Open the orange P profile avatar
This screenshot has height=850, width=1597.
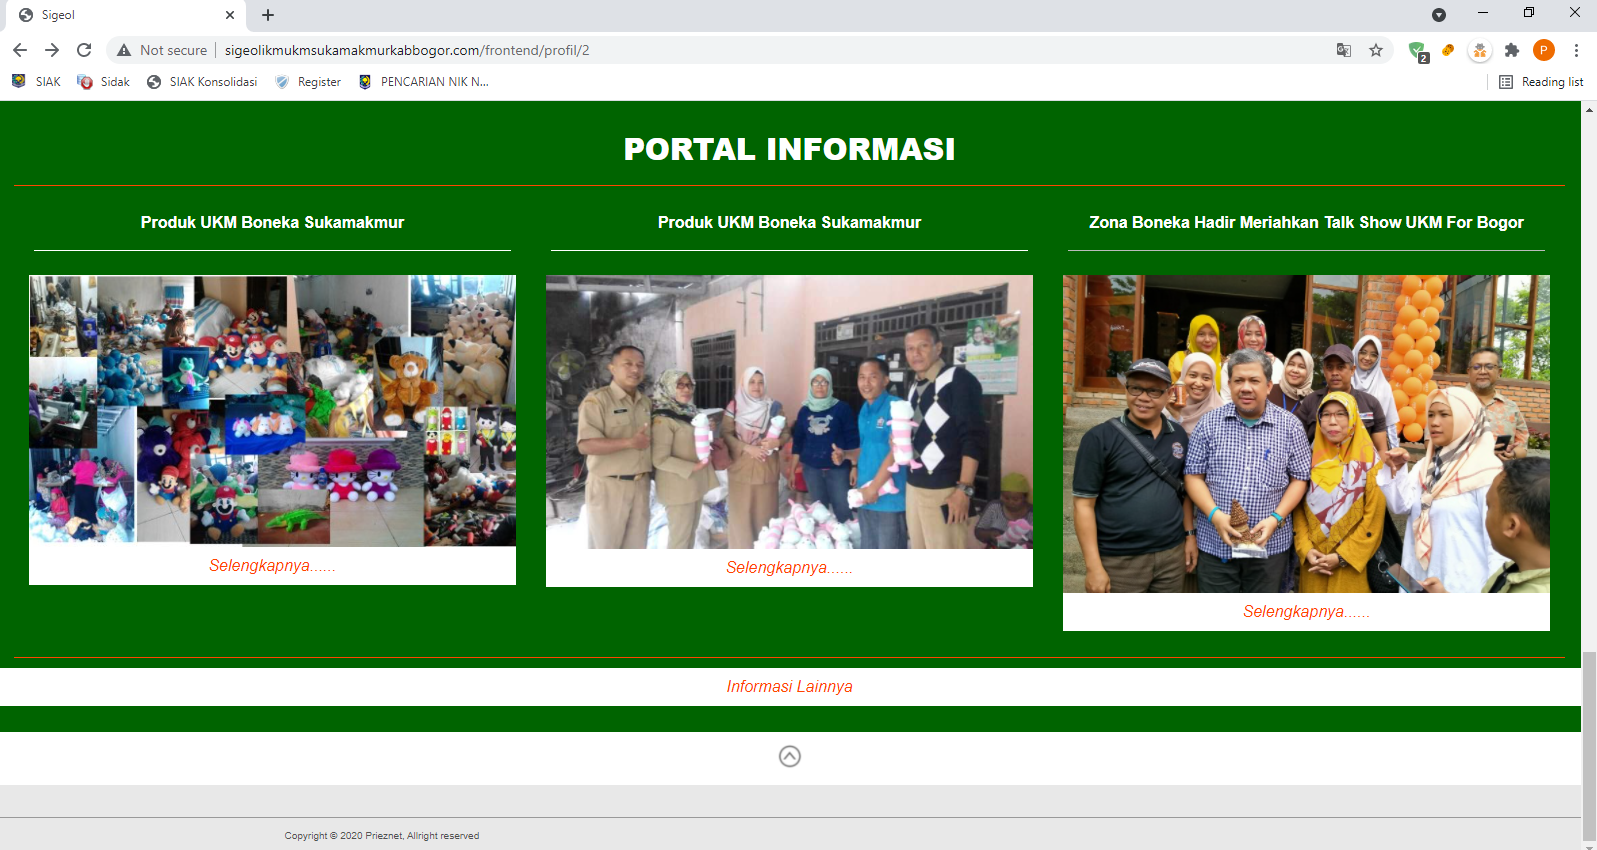pos(1544,50)
